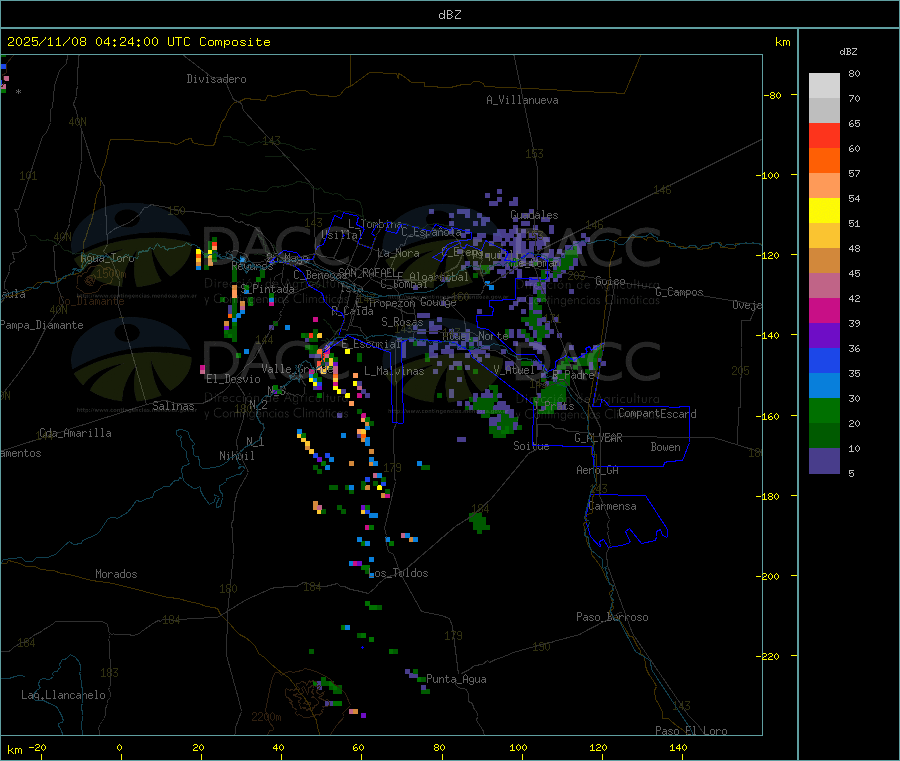The width and height of the screenshot is (900, 761).
Task: Click the light blue 30-35 dBZ swatch
Action: [824, 386]
